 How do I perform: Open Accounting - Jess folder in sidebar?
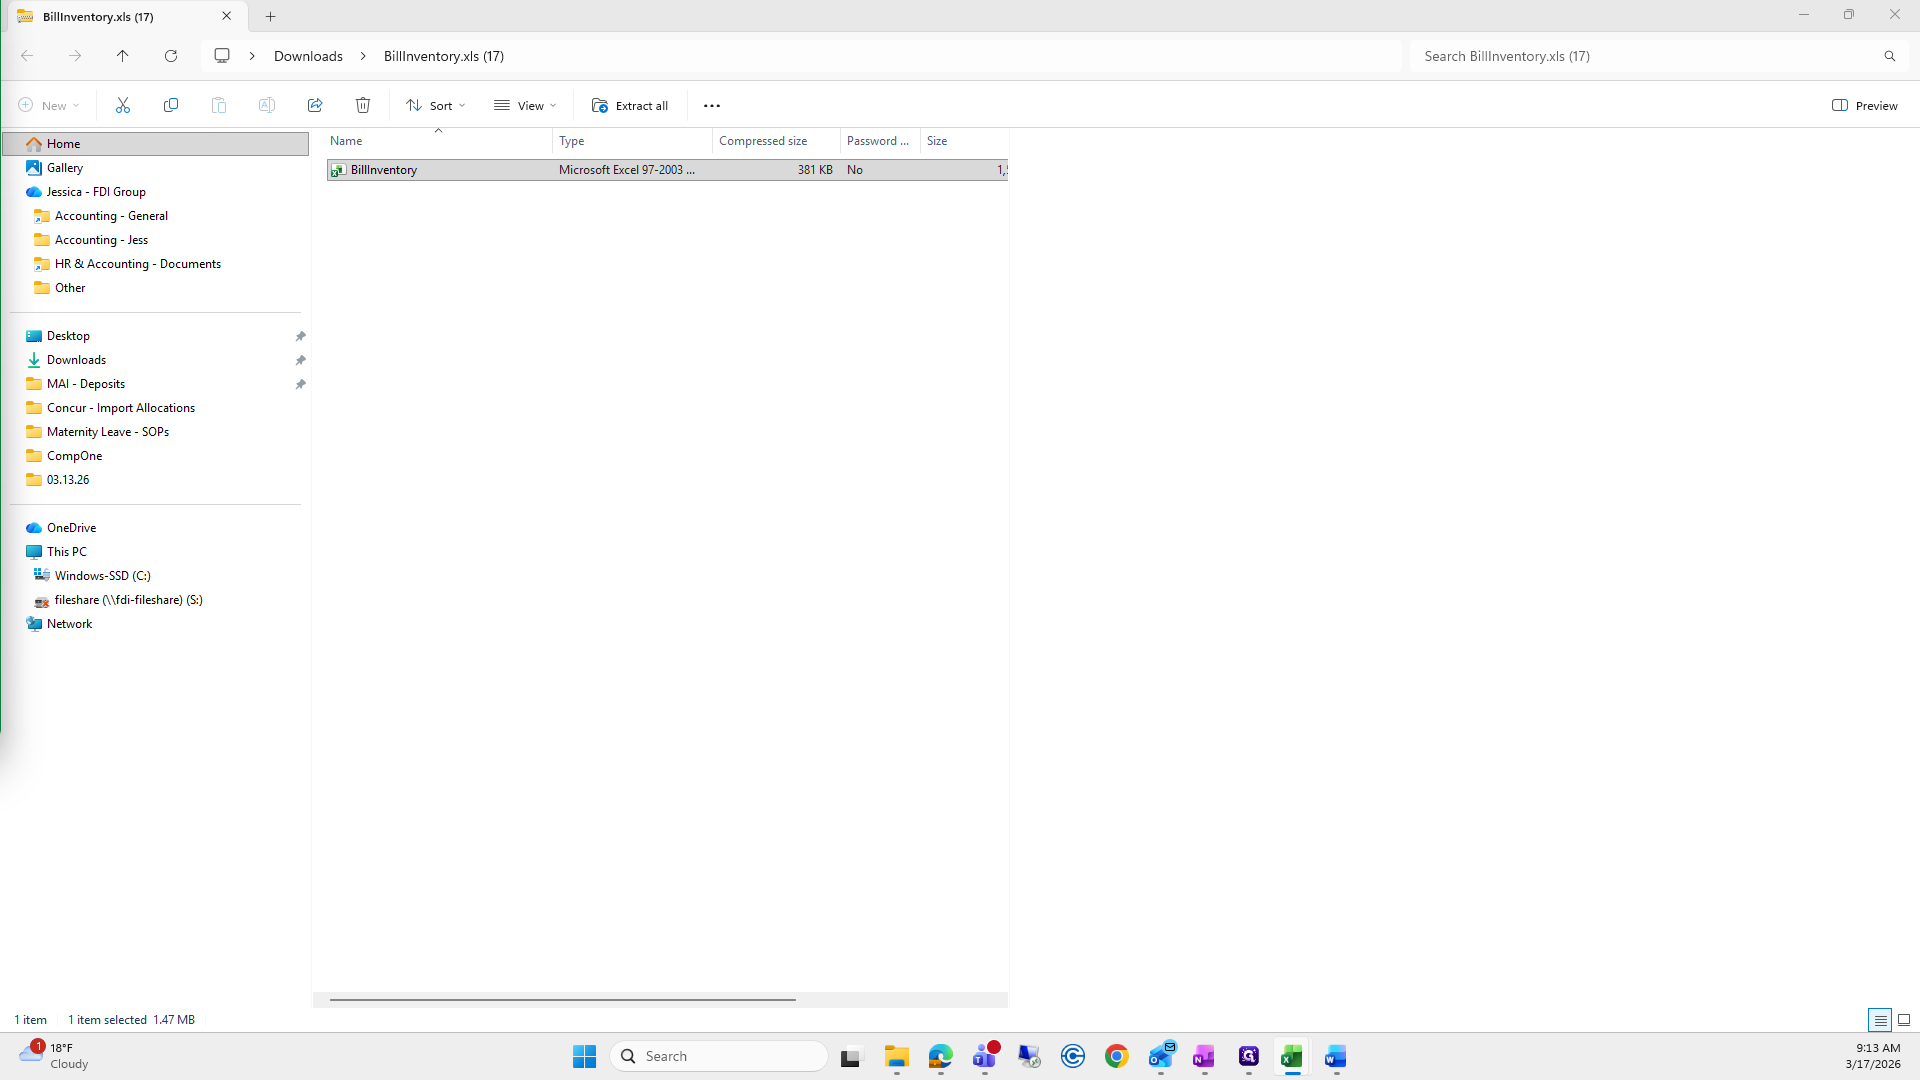pos(101,240)
